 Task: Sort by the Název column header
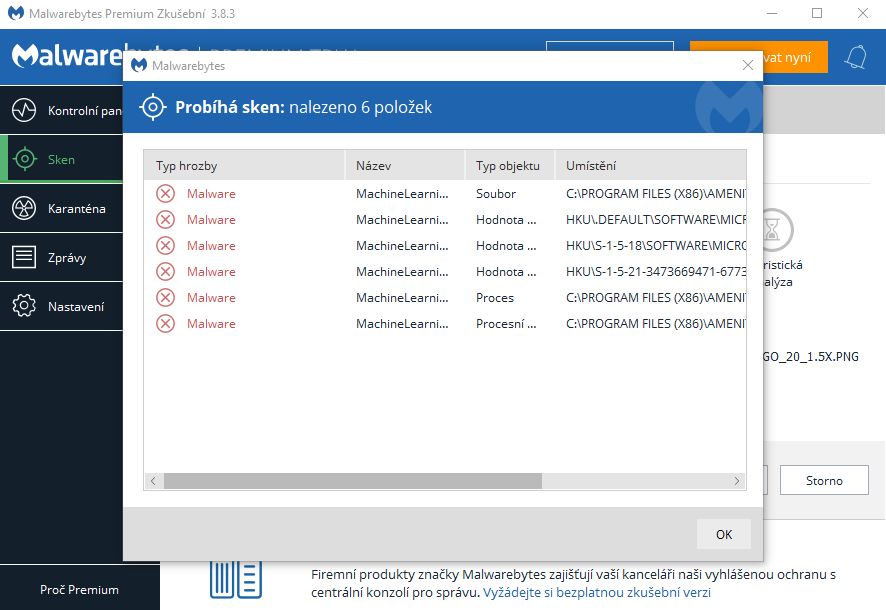coord(405,165)
